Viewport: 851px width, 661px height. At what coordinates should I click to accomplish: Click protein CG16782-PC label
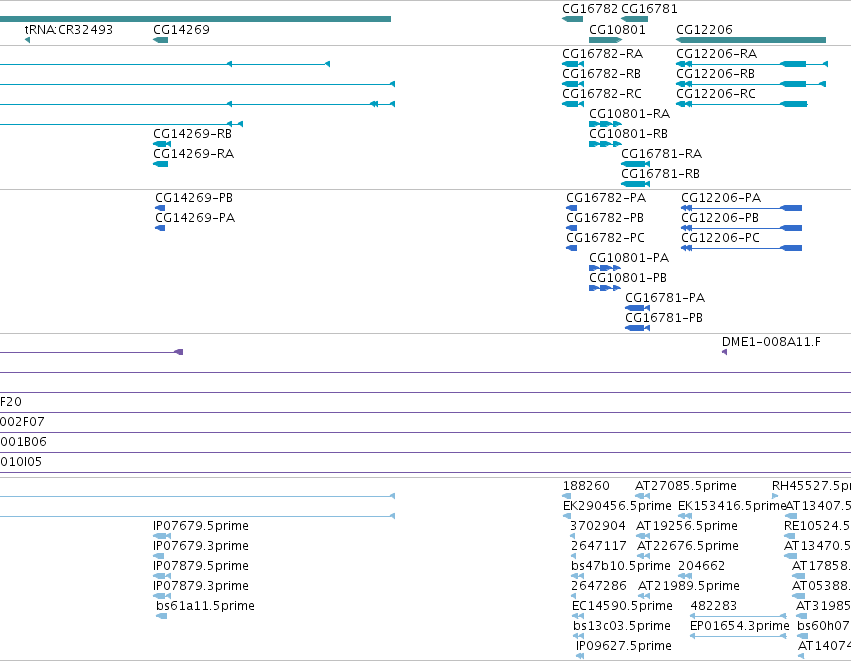coord(606,238)
